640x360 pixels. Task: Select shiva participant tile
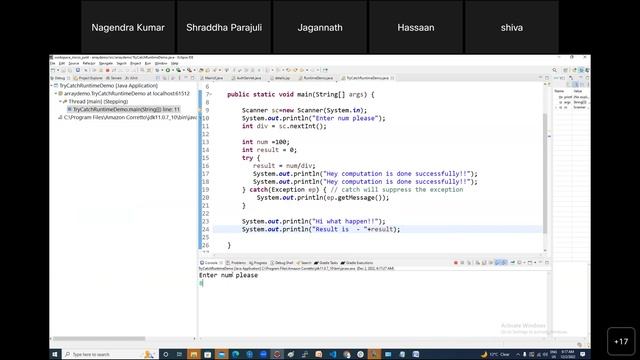512,27
